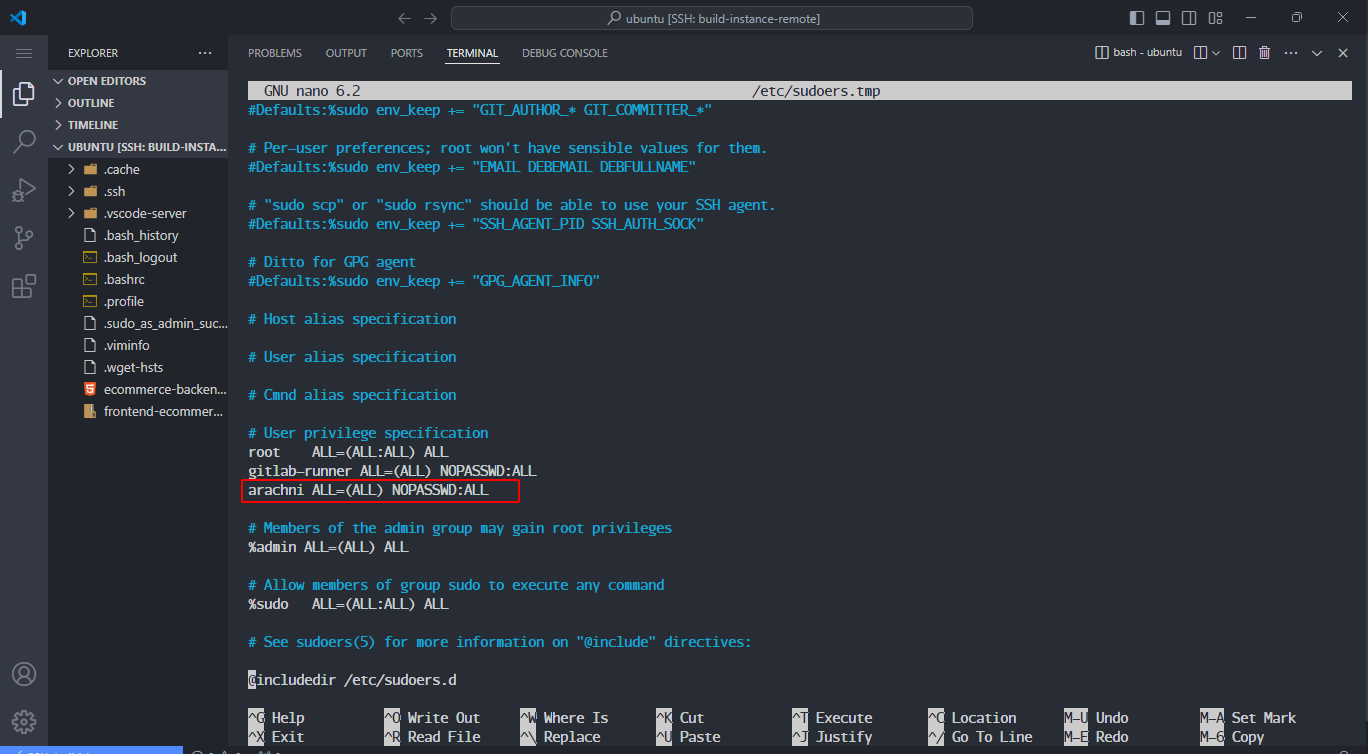1368x754 pixels.
Task: Open the Source Control view
Action: tap(24, 238)
